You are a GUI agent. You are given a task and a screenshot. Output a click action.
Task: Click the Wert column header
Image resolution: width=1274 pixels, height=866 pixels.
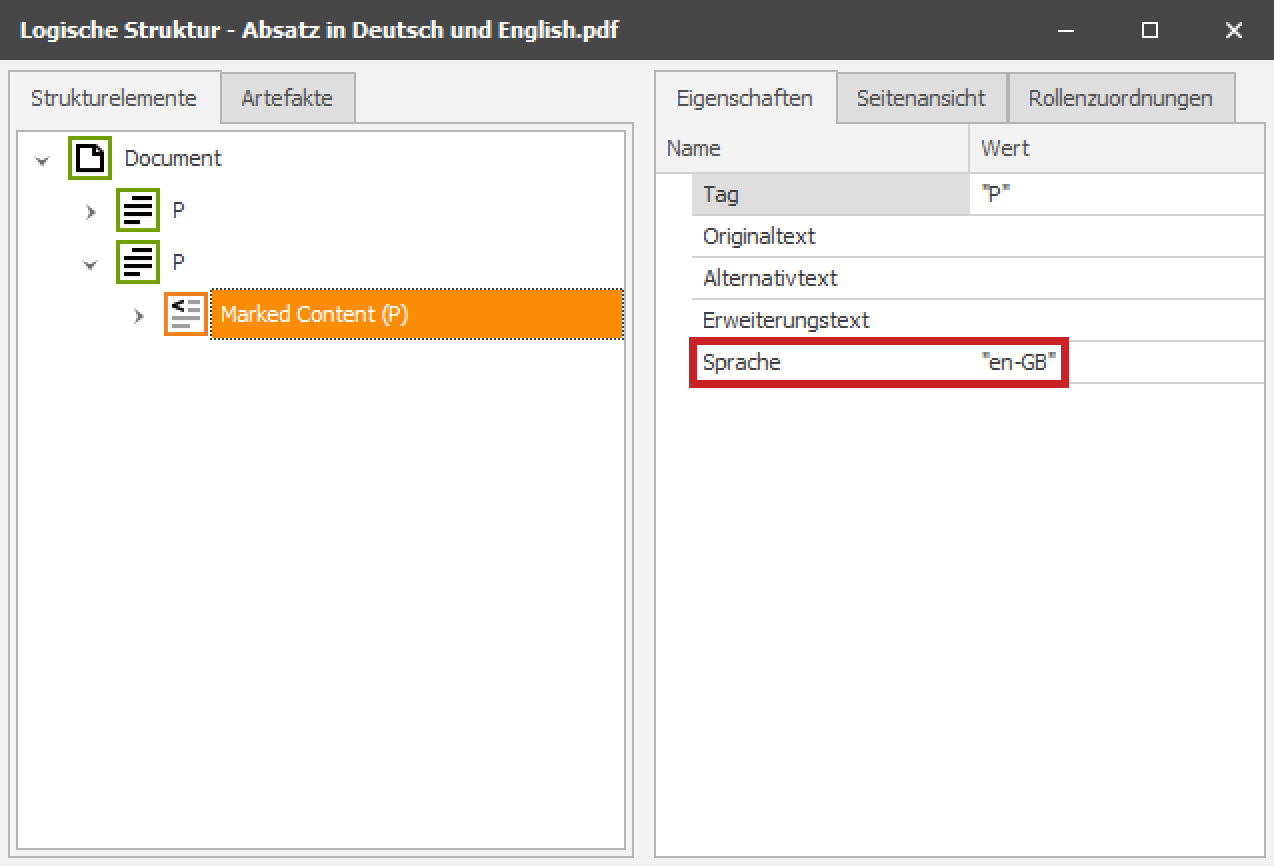coord(1117,148)
